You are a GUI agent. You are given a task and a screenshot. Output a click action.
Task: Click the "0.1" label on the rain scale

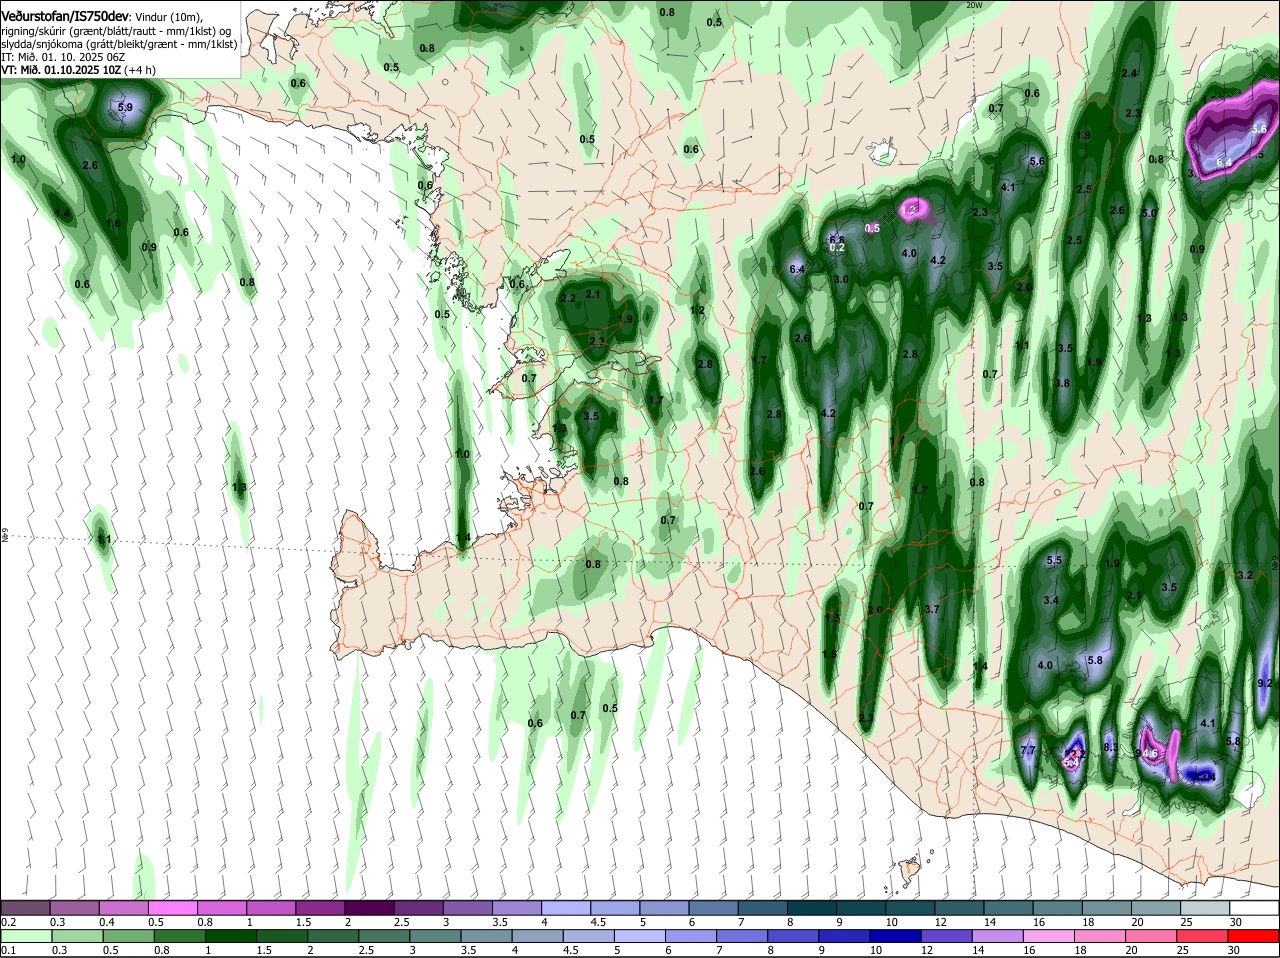pyautogui.click(x=8, y=950)
